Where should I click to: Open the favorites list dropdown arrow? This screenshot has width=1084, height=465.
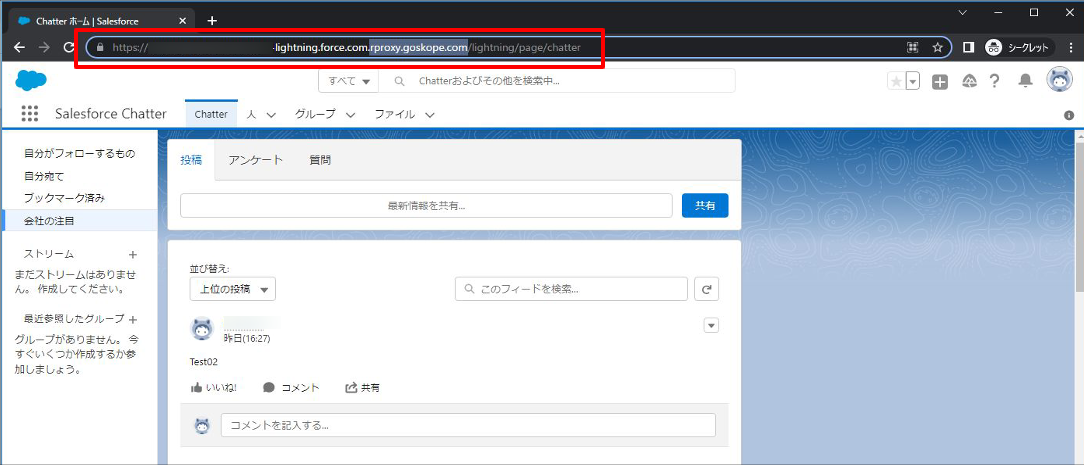coord(913,82)
